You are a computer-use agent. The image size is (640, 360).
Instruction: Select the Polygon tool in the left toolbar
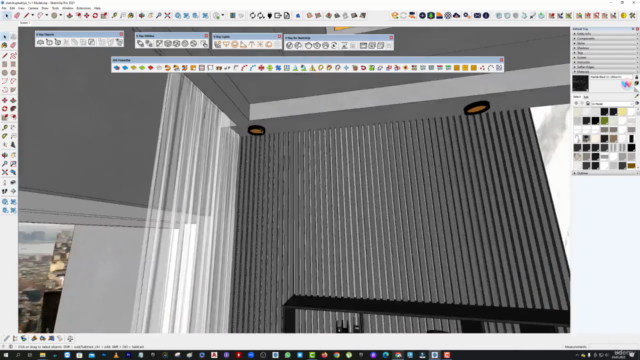pyautogui.click(x=13, y=73)
